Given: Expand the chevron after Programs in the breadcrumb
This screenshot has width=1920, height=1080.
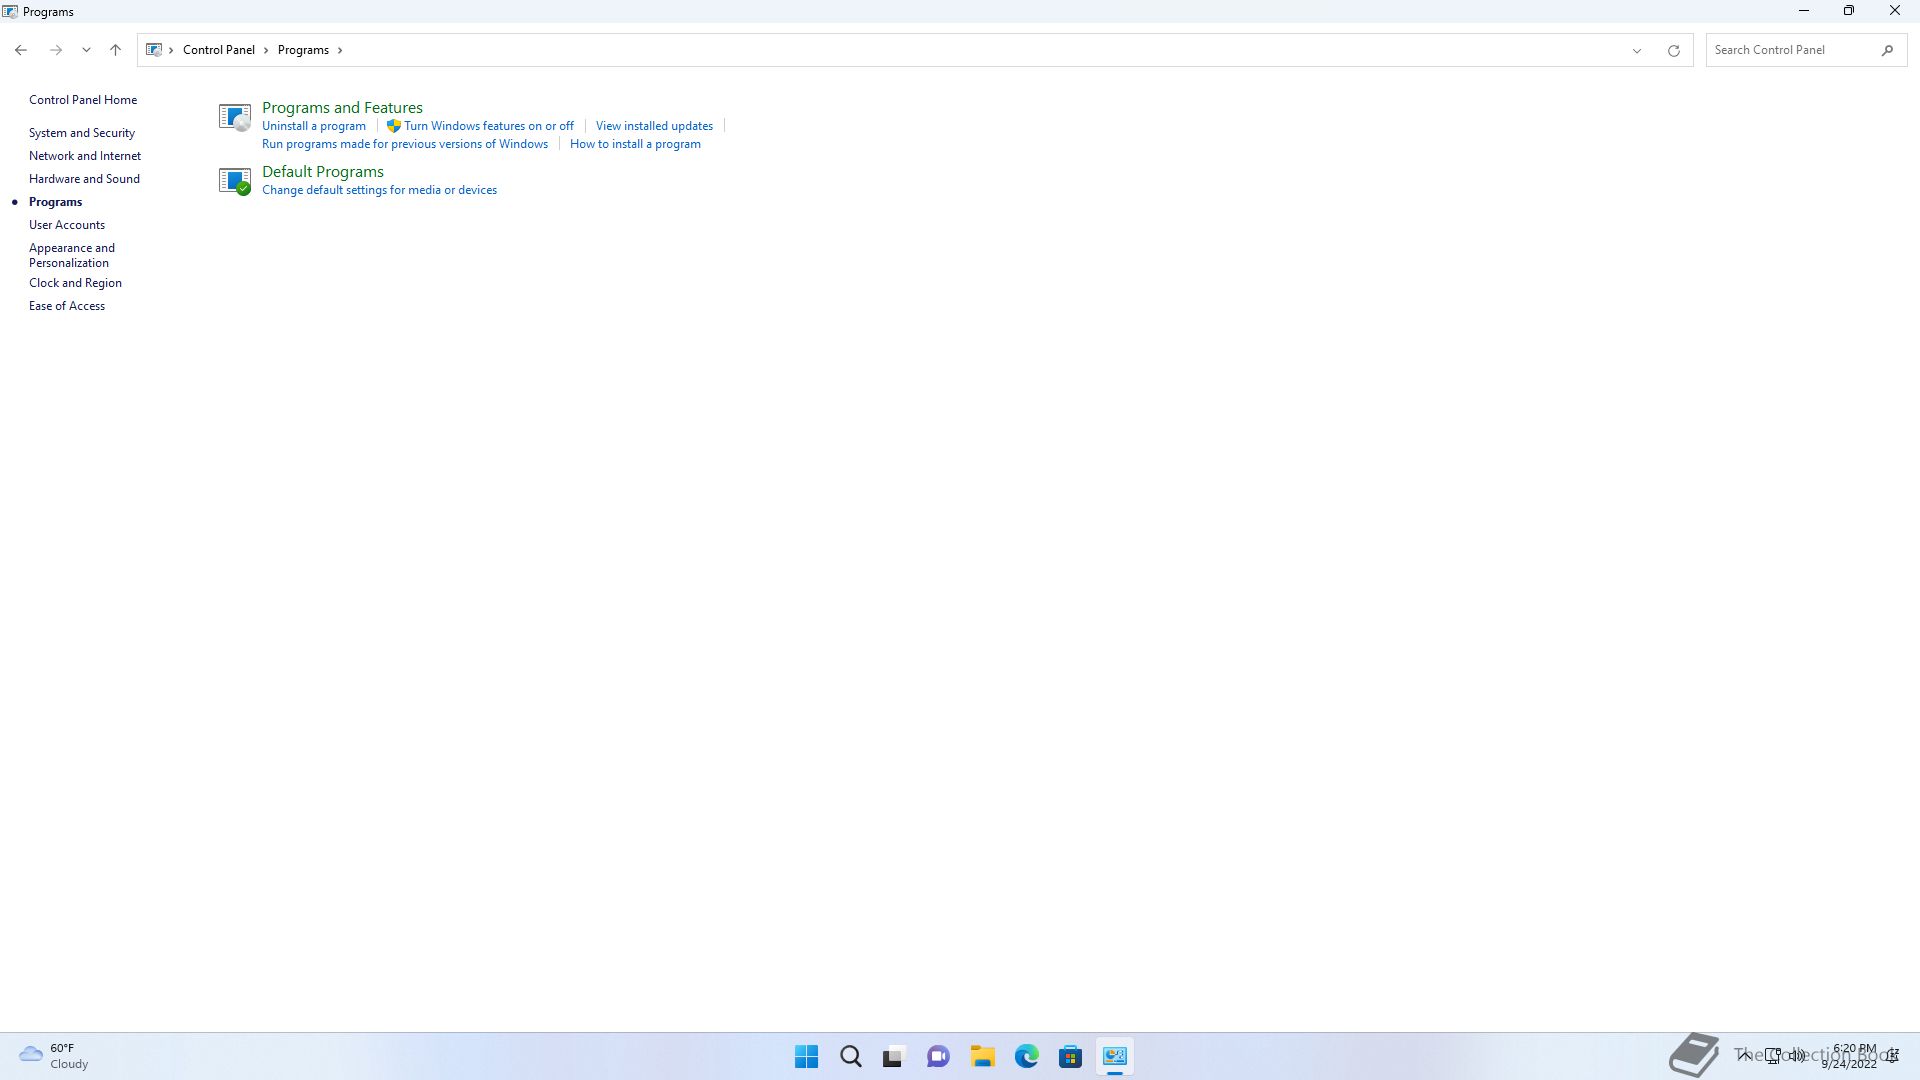Looking at the screenshot, I should click(x=340, y=50).
